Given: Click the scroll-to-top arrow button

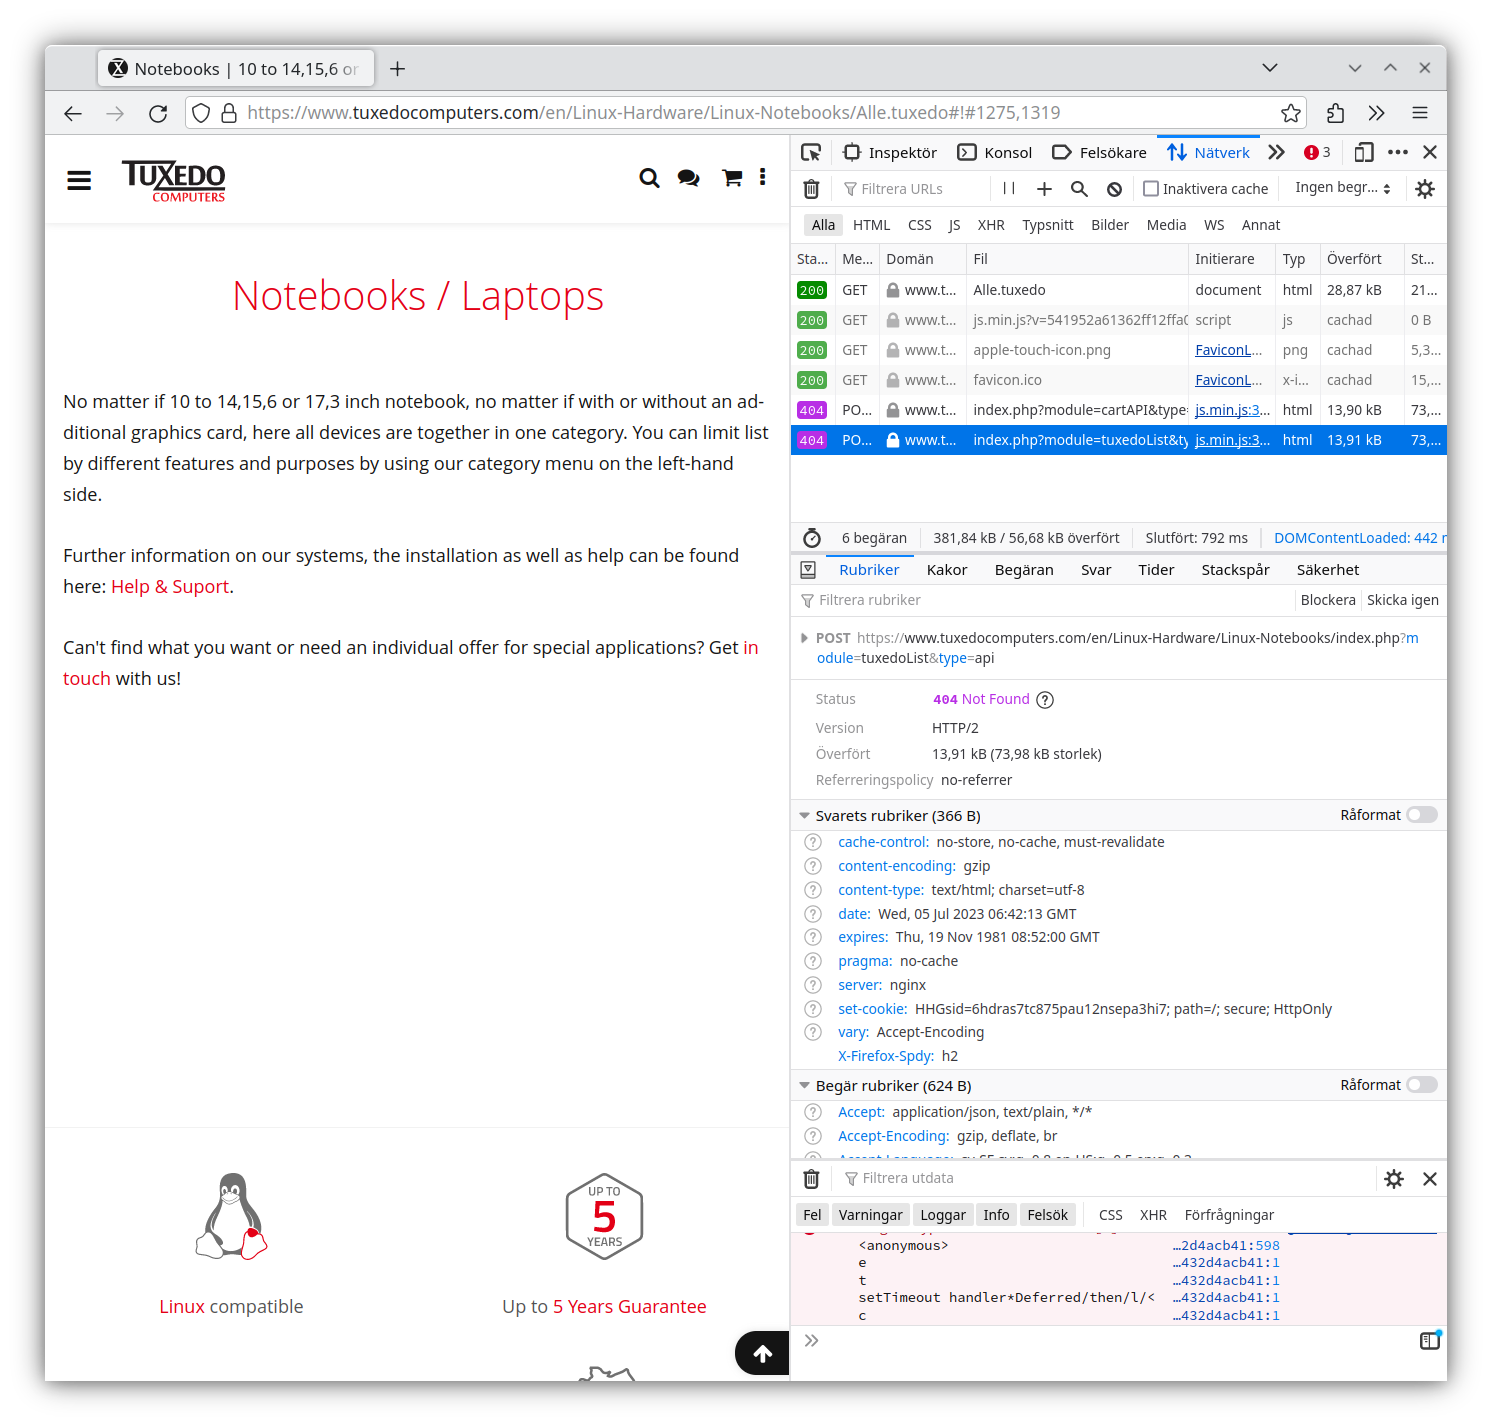Looking at the screenshot, I should click(762, 1353).
